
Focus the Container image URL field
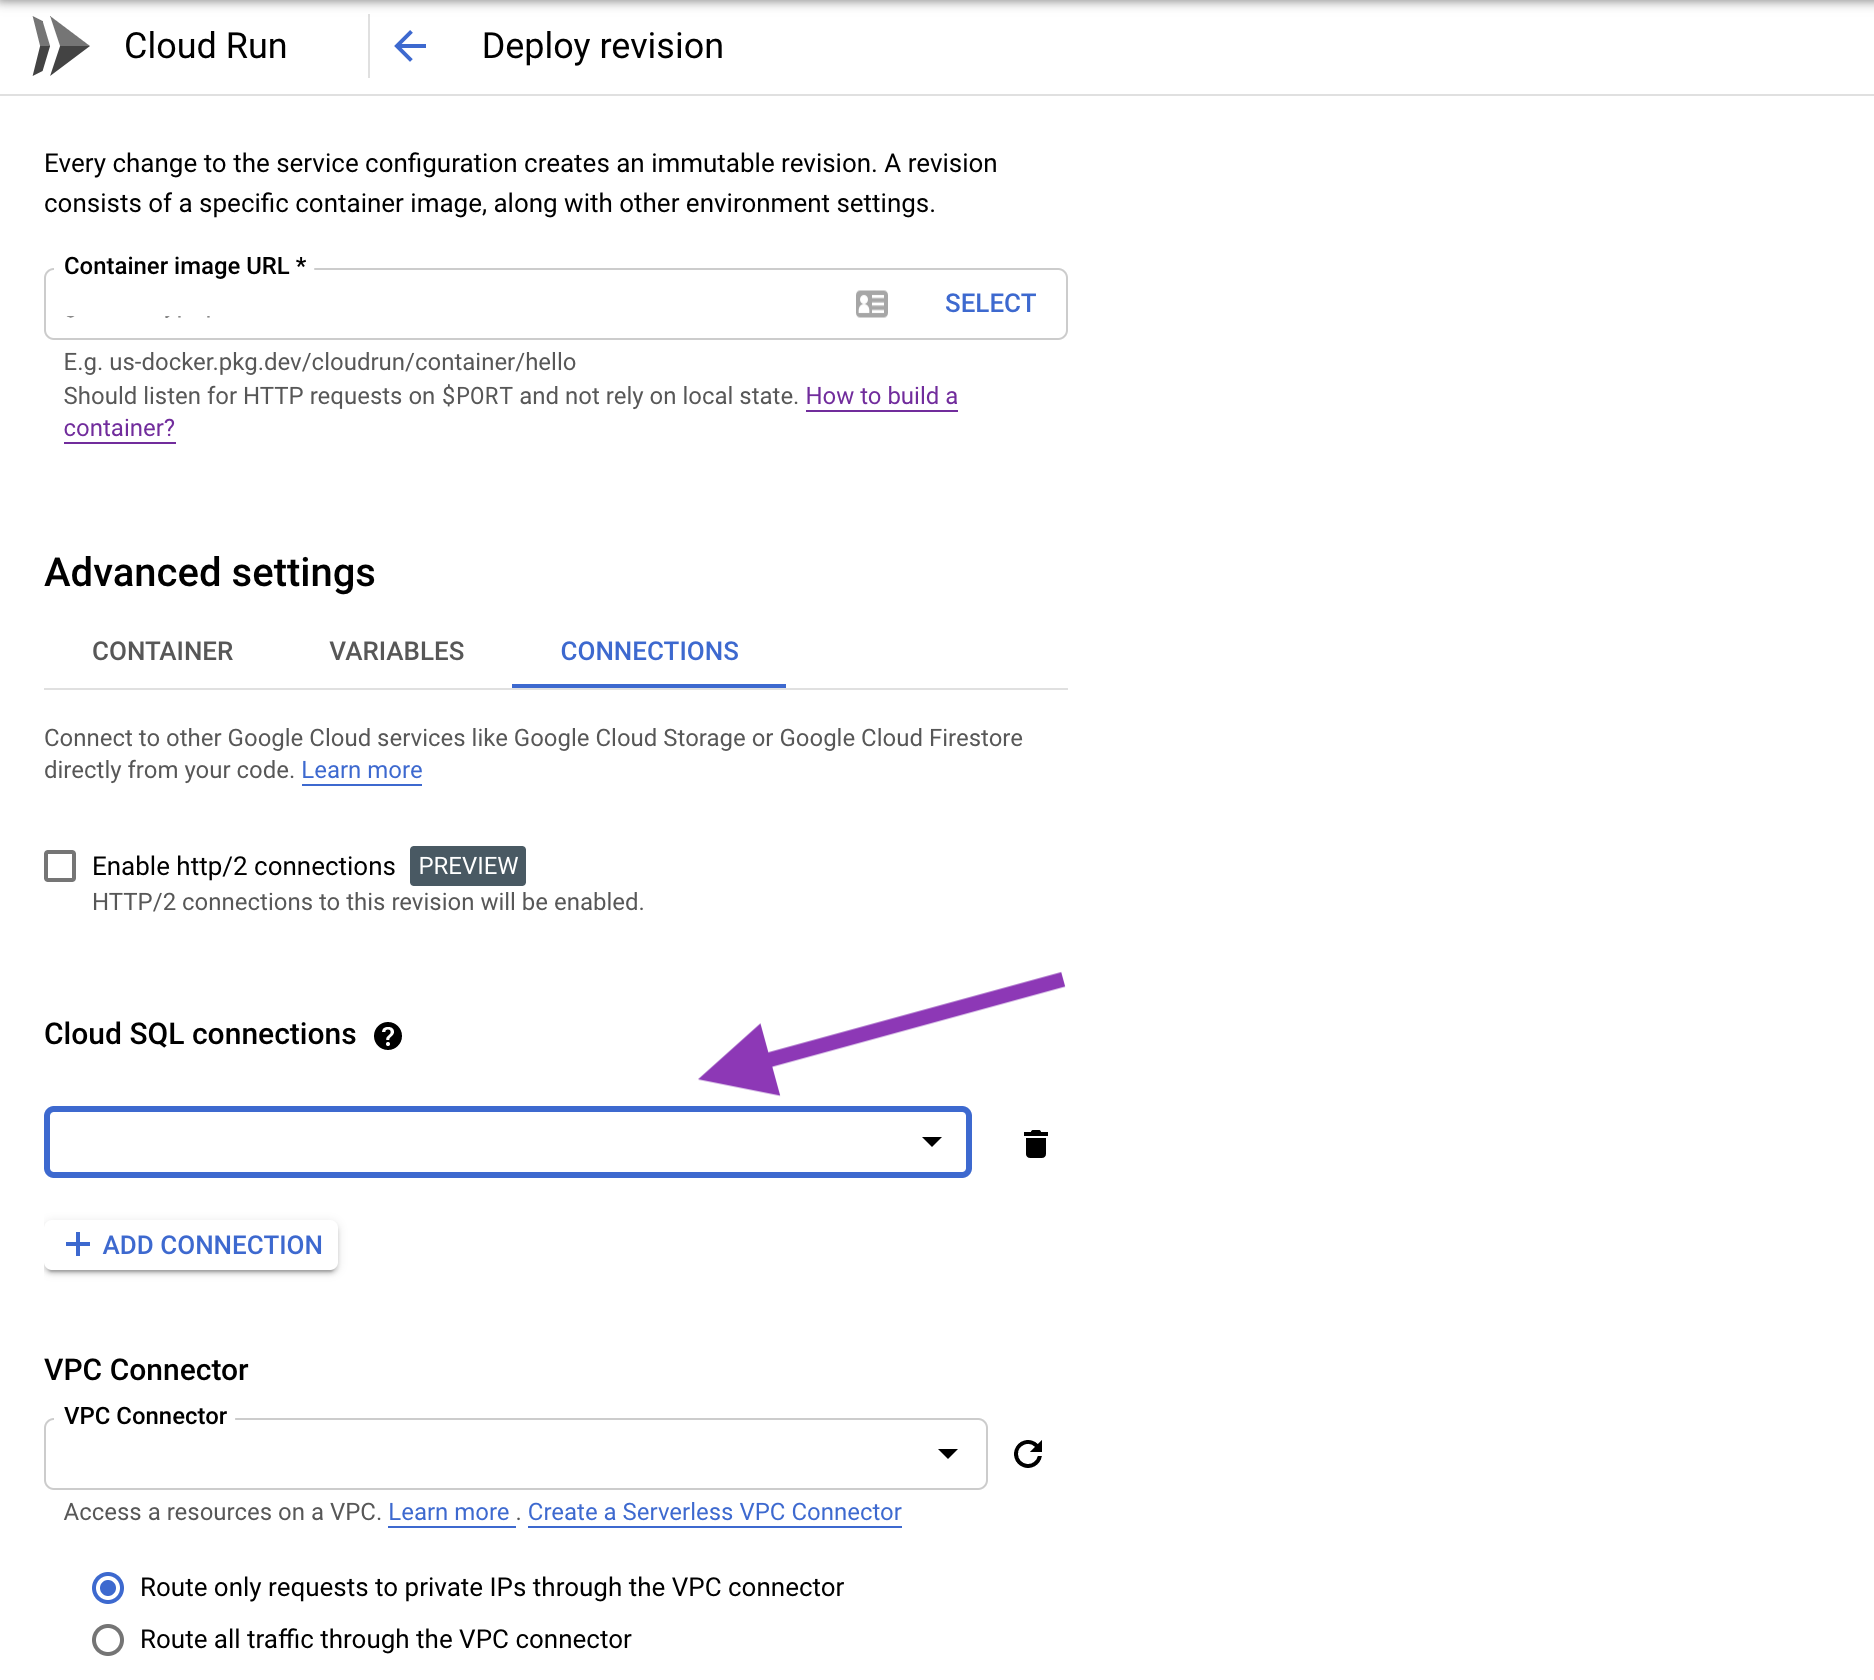(x=440, y=304)
